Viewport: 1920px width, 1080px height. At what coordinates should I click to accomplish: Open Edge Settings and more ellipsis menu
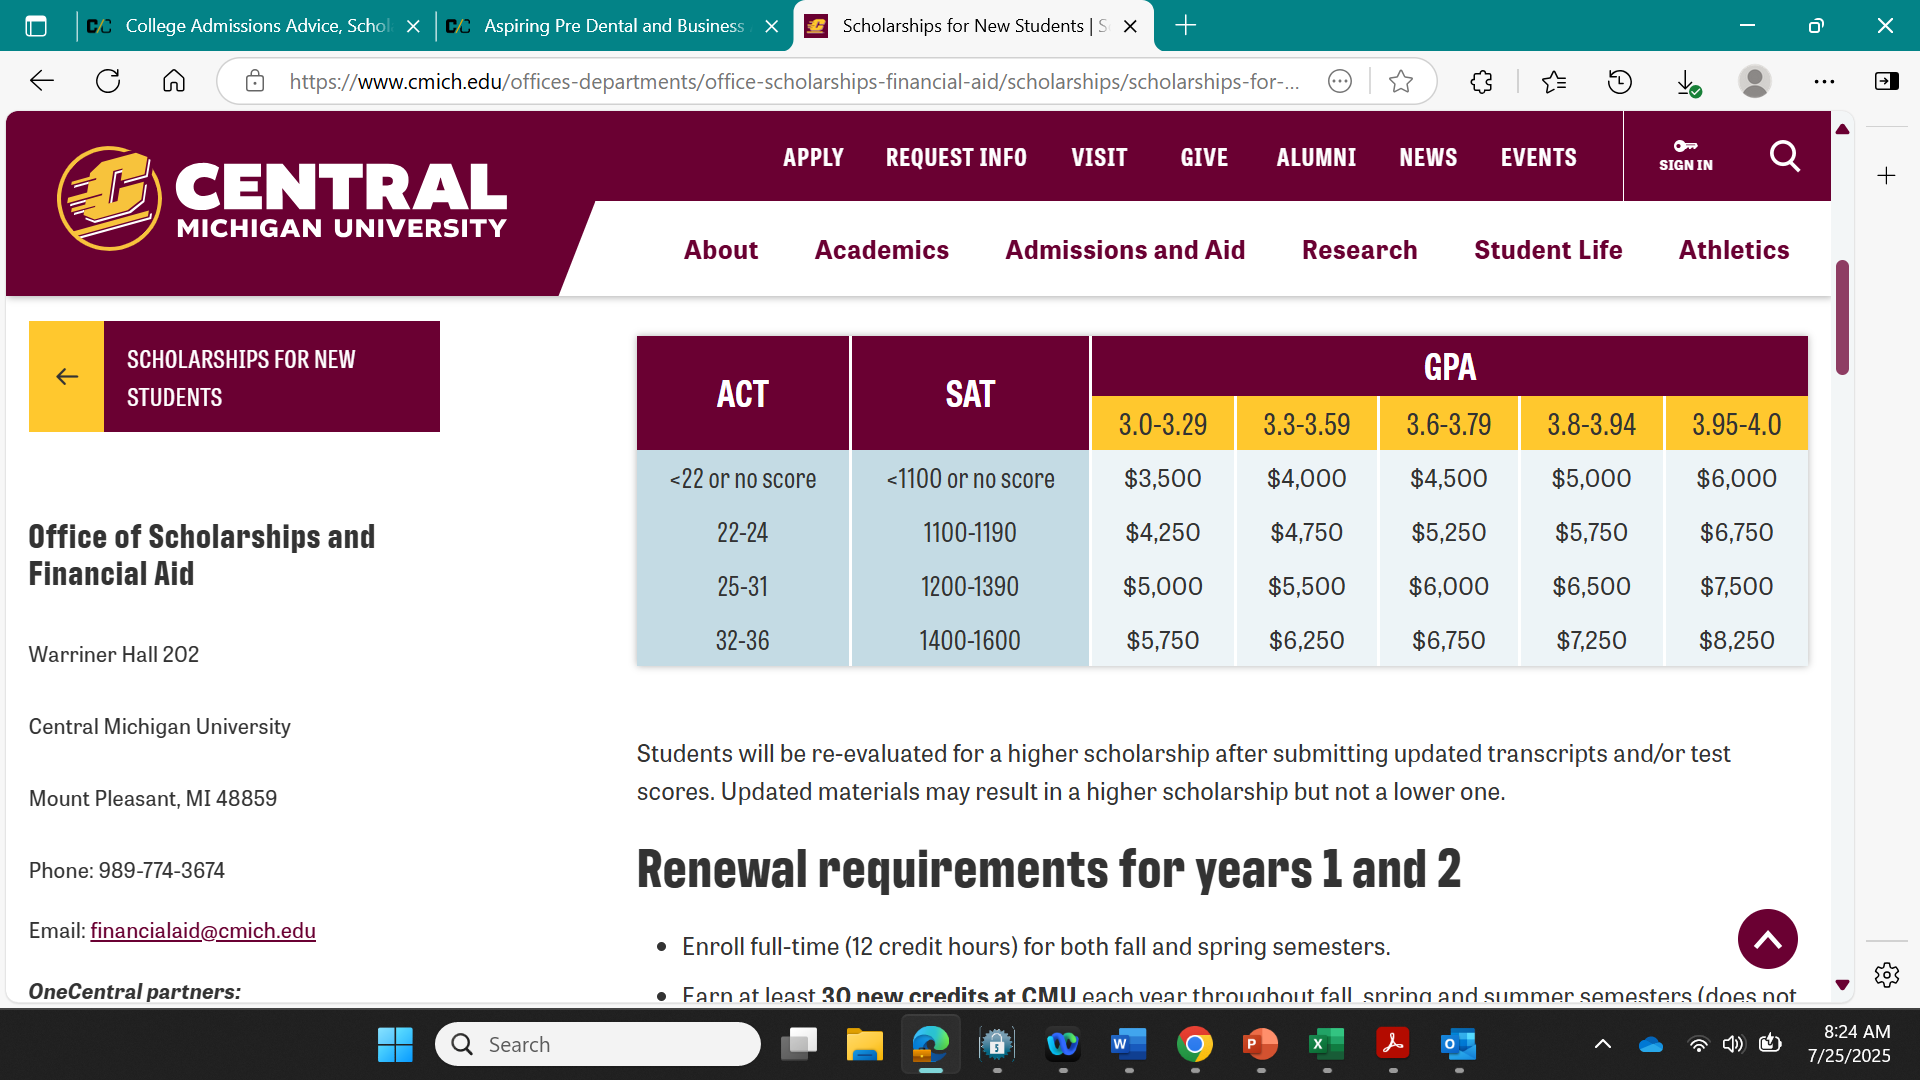pyautogui.click(x=1823, y=82)
